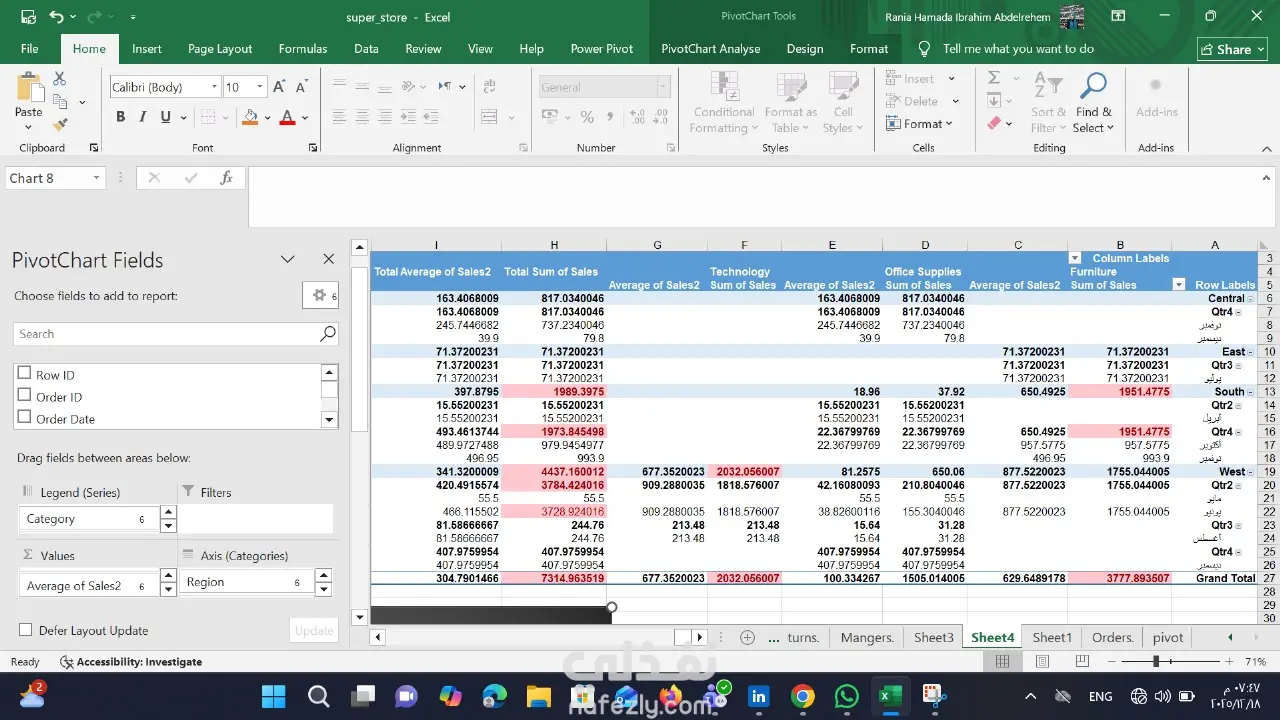Click the zoom slider handle
This screenshot has height=720, width=1280.
1156,662
